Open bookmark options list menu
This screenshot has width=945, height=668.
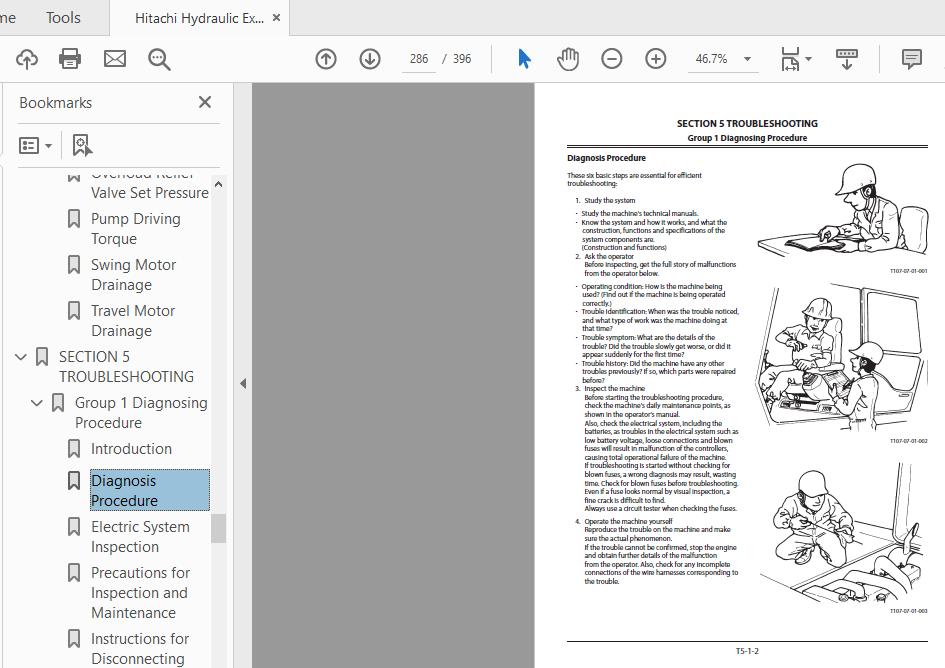point(36,145)
